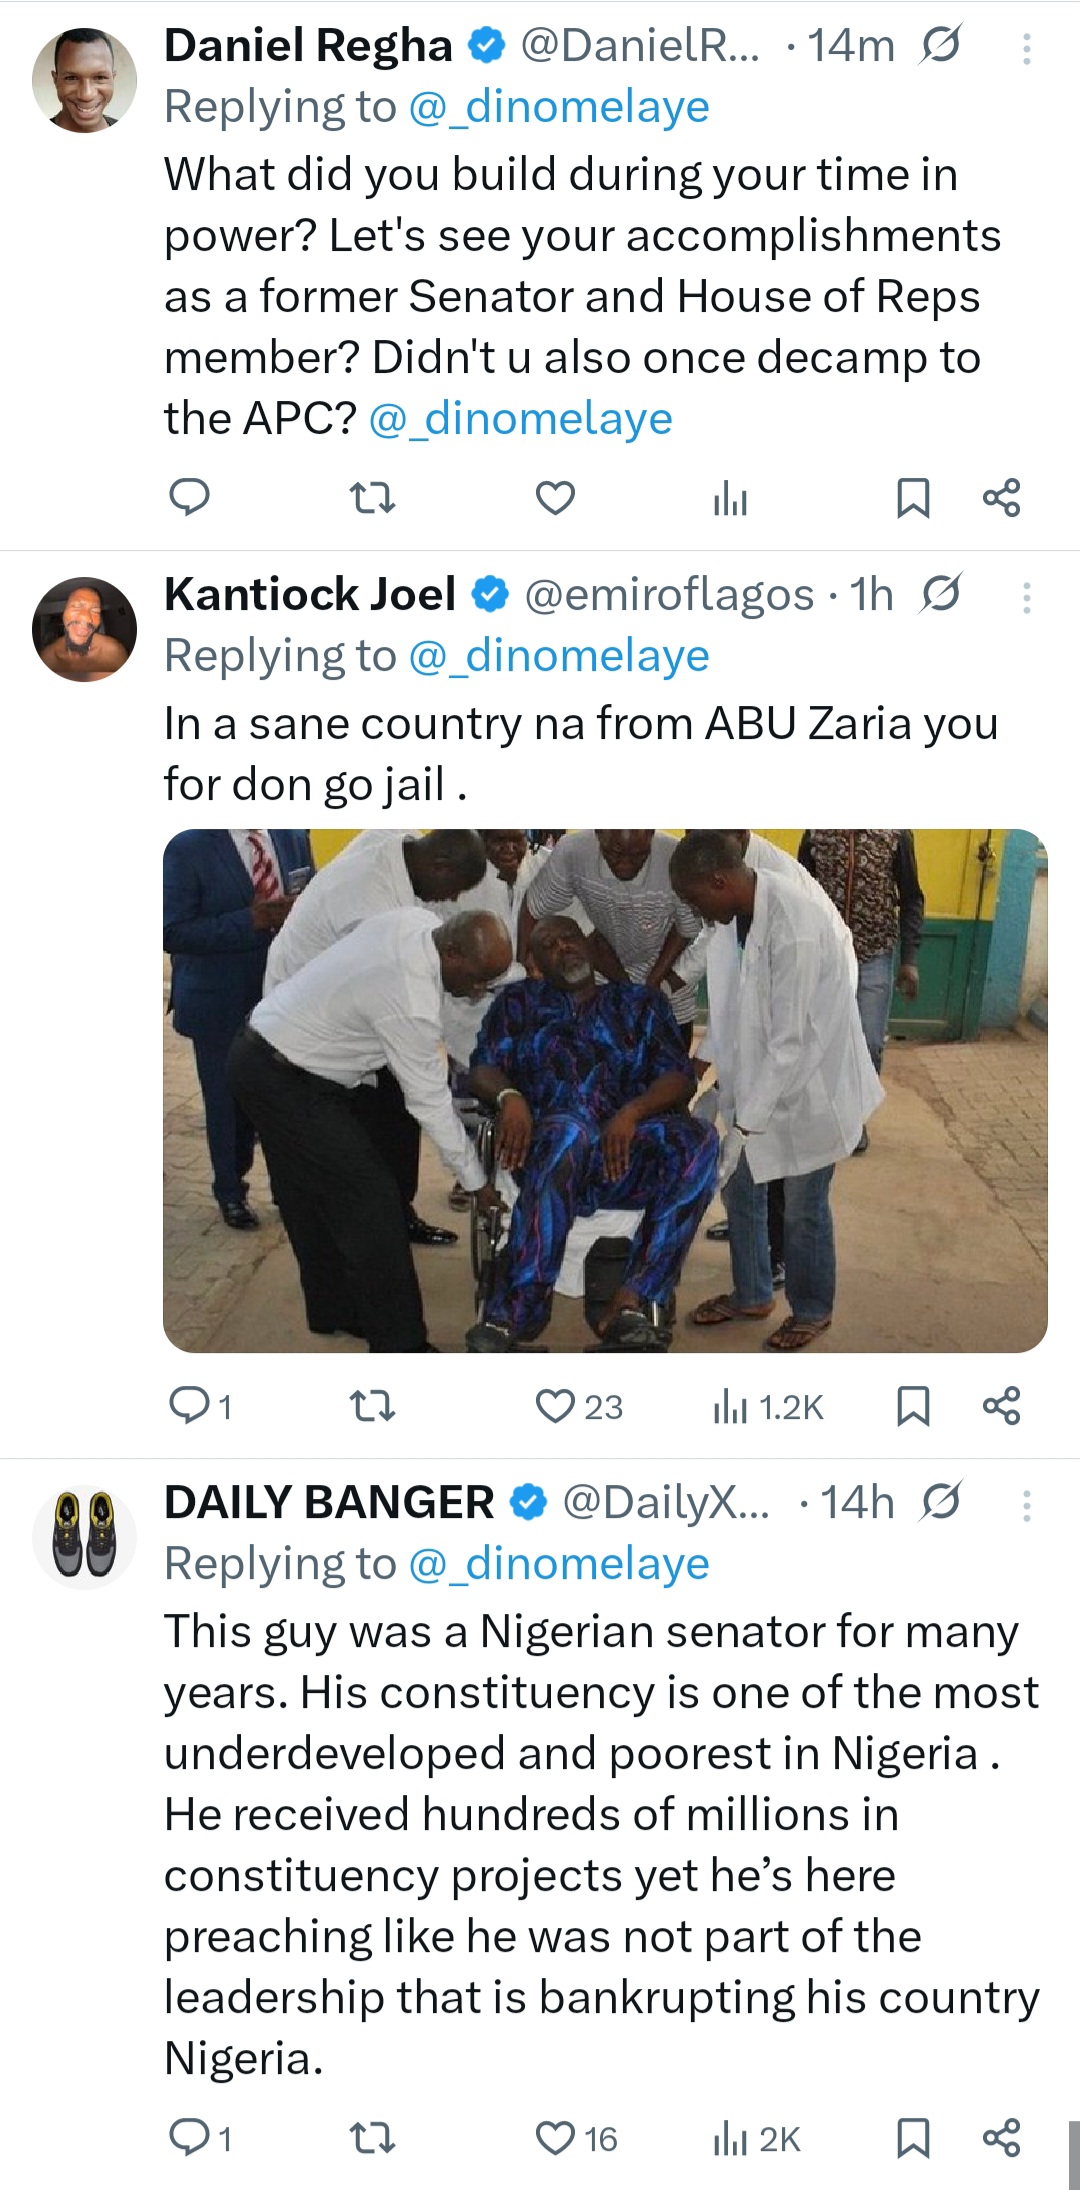Open the more options menu on Daniel Regha's tweet
1080x2190 pixels.
tap(1026, 46)
